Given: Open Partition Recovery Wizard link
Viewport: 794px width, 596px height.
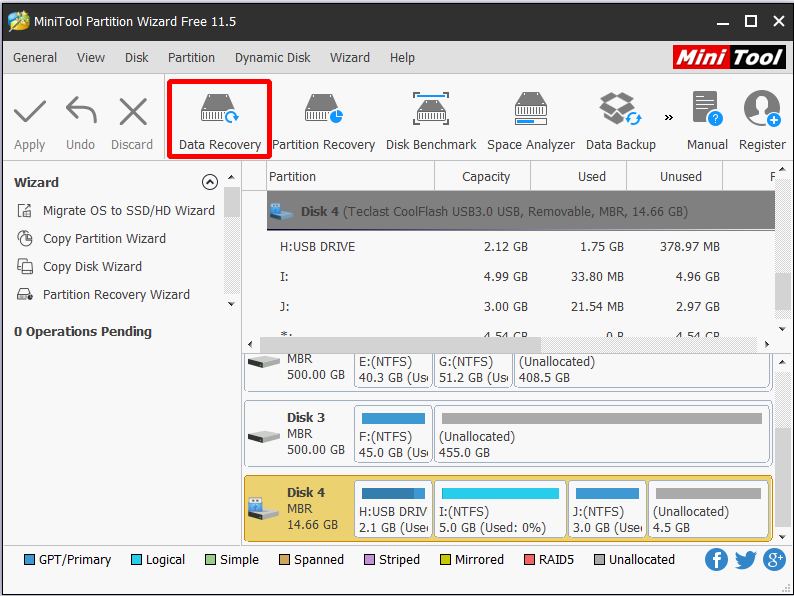Looking at the screenshot, I should click(x=116, y=294).
